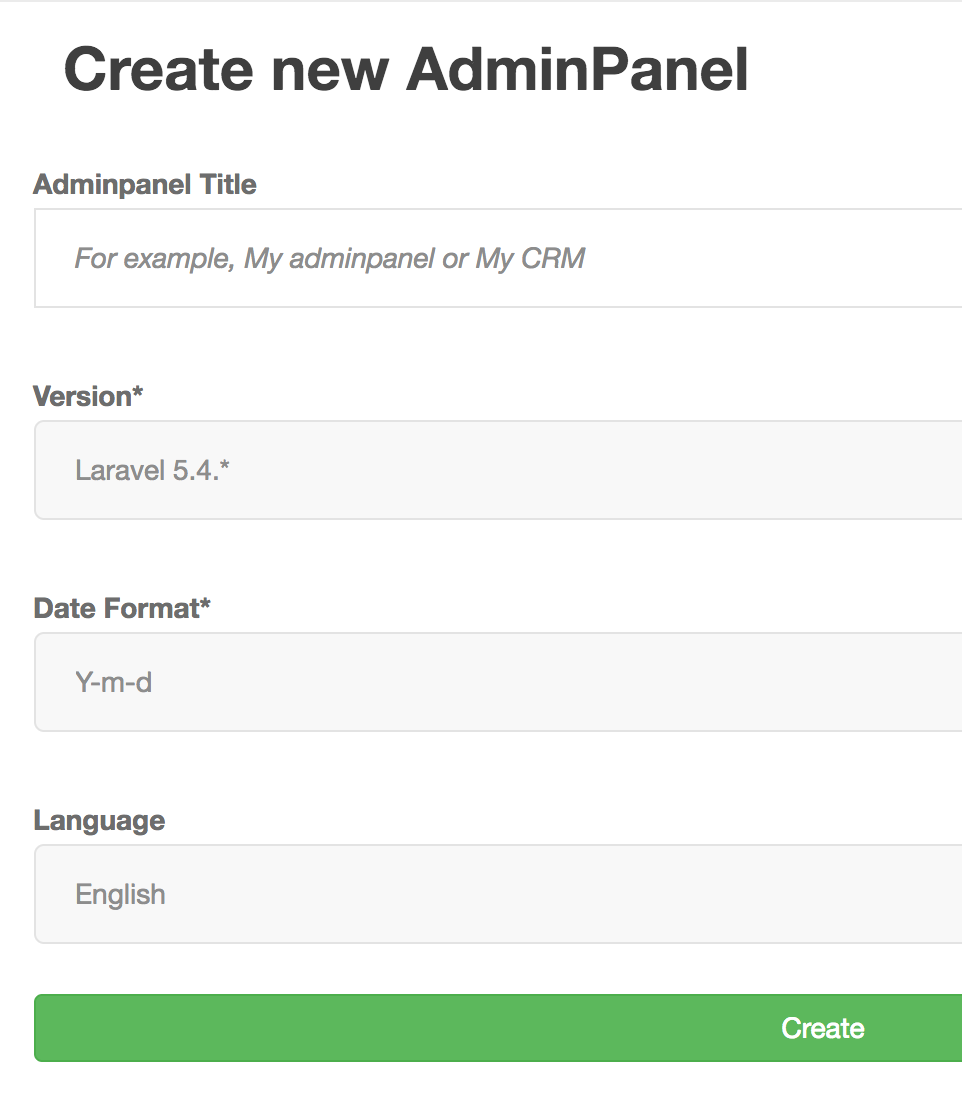Screen dimensions: 962x1108
Task: Click the 'For example, My adminpanel' placeholder field
Action: (480, 258)
